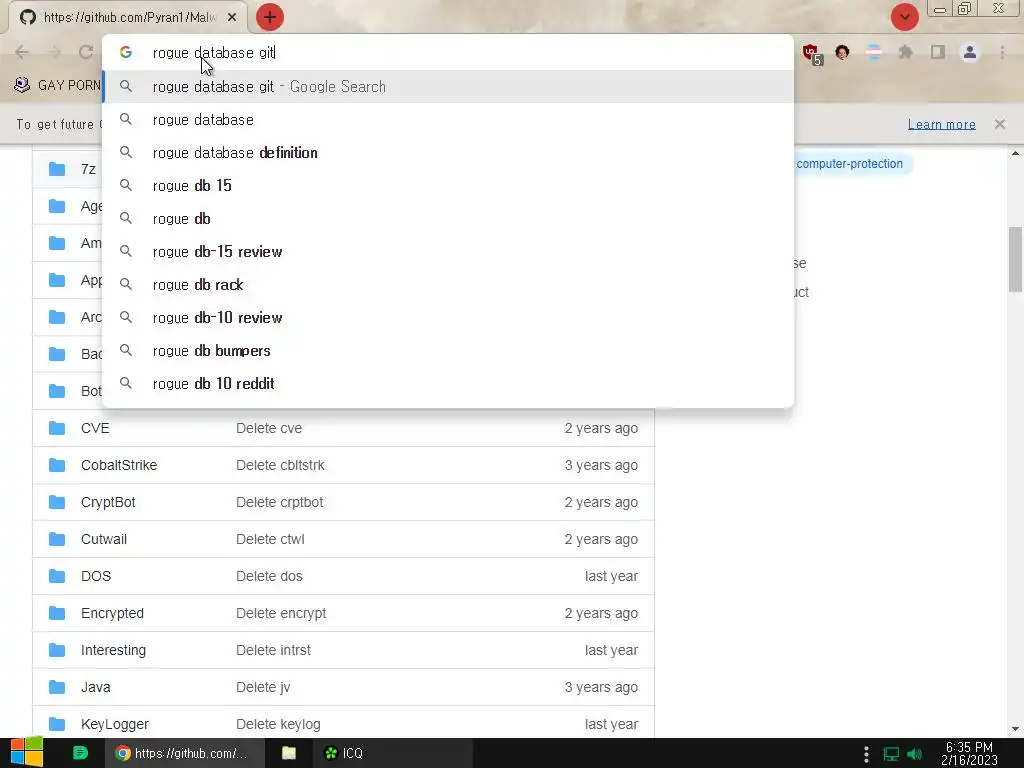Click the page vertical scrollbar thumb

pos(1015,259)
